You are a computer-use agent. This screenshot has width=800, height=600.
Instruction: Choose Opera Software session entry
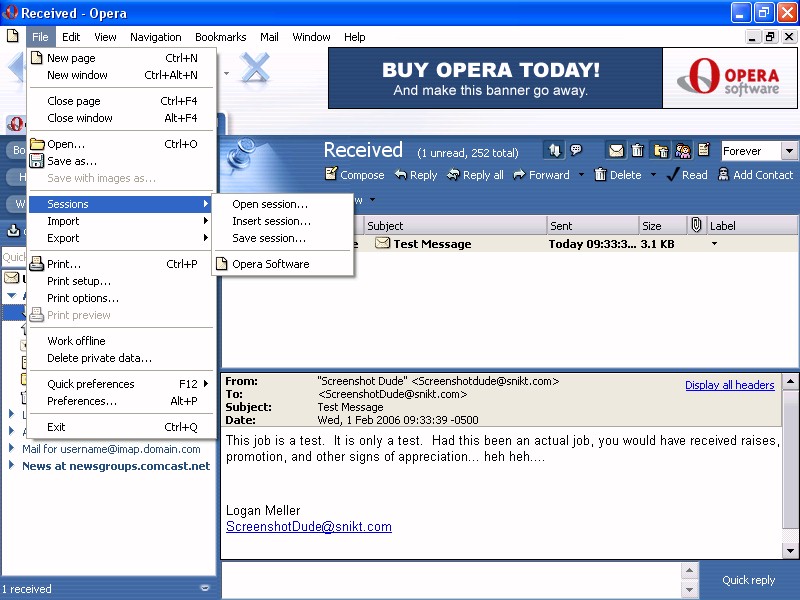(x=283, y=264)
